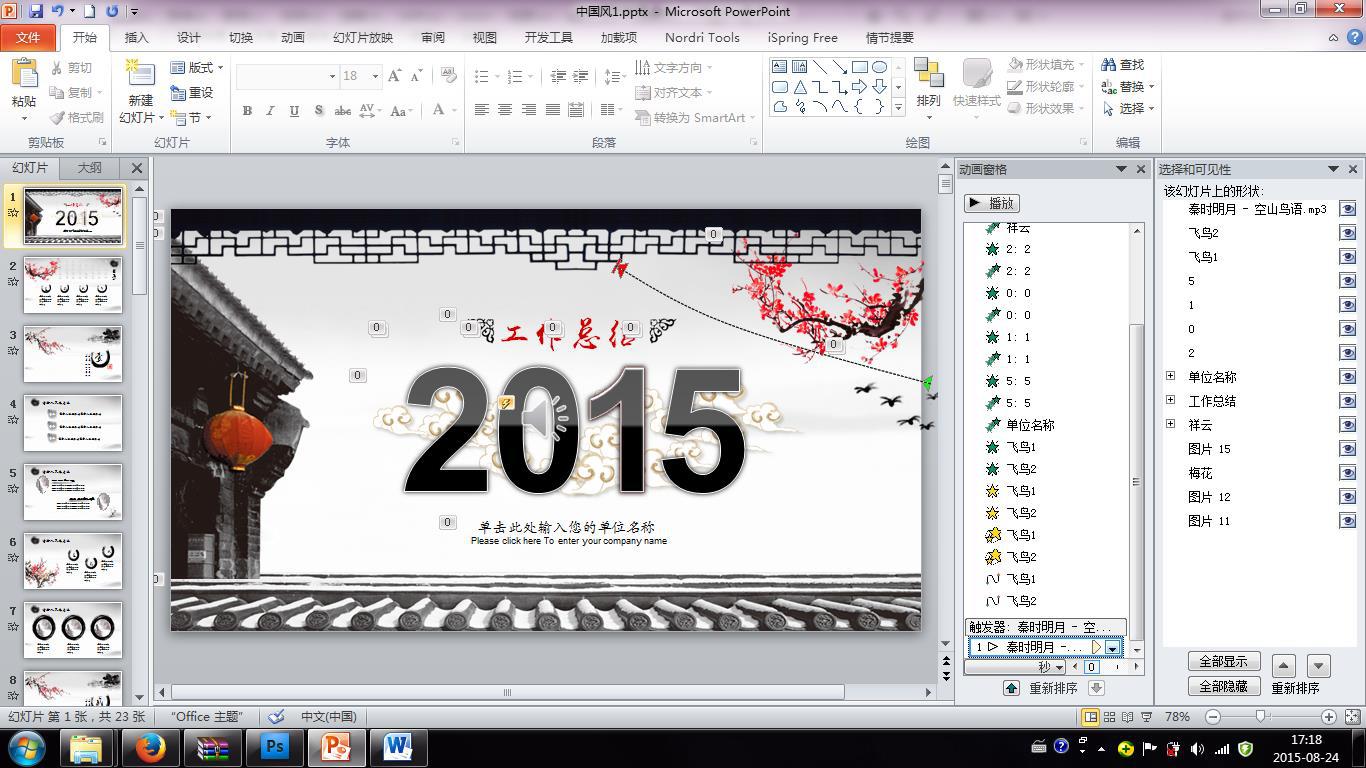Toggle visibility of 图片 15
Viewport: 1366px width, 768px height.
1347,449
